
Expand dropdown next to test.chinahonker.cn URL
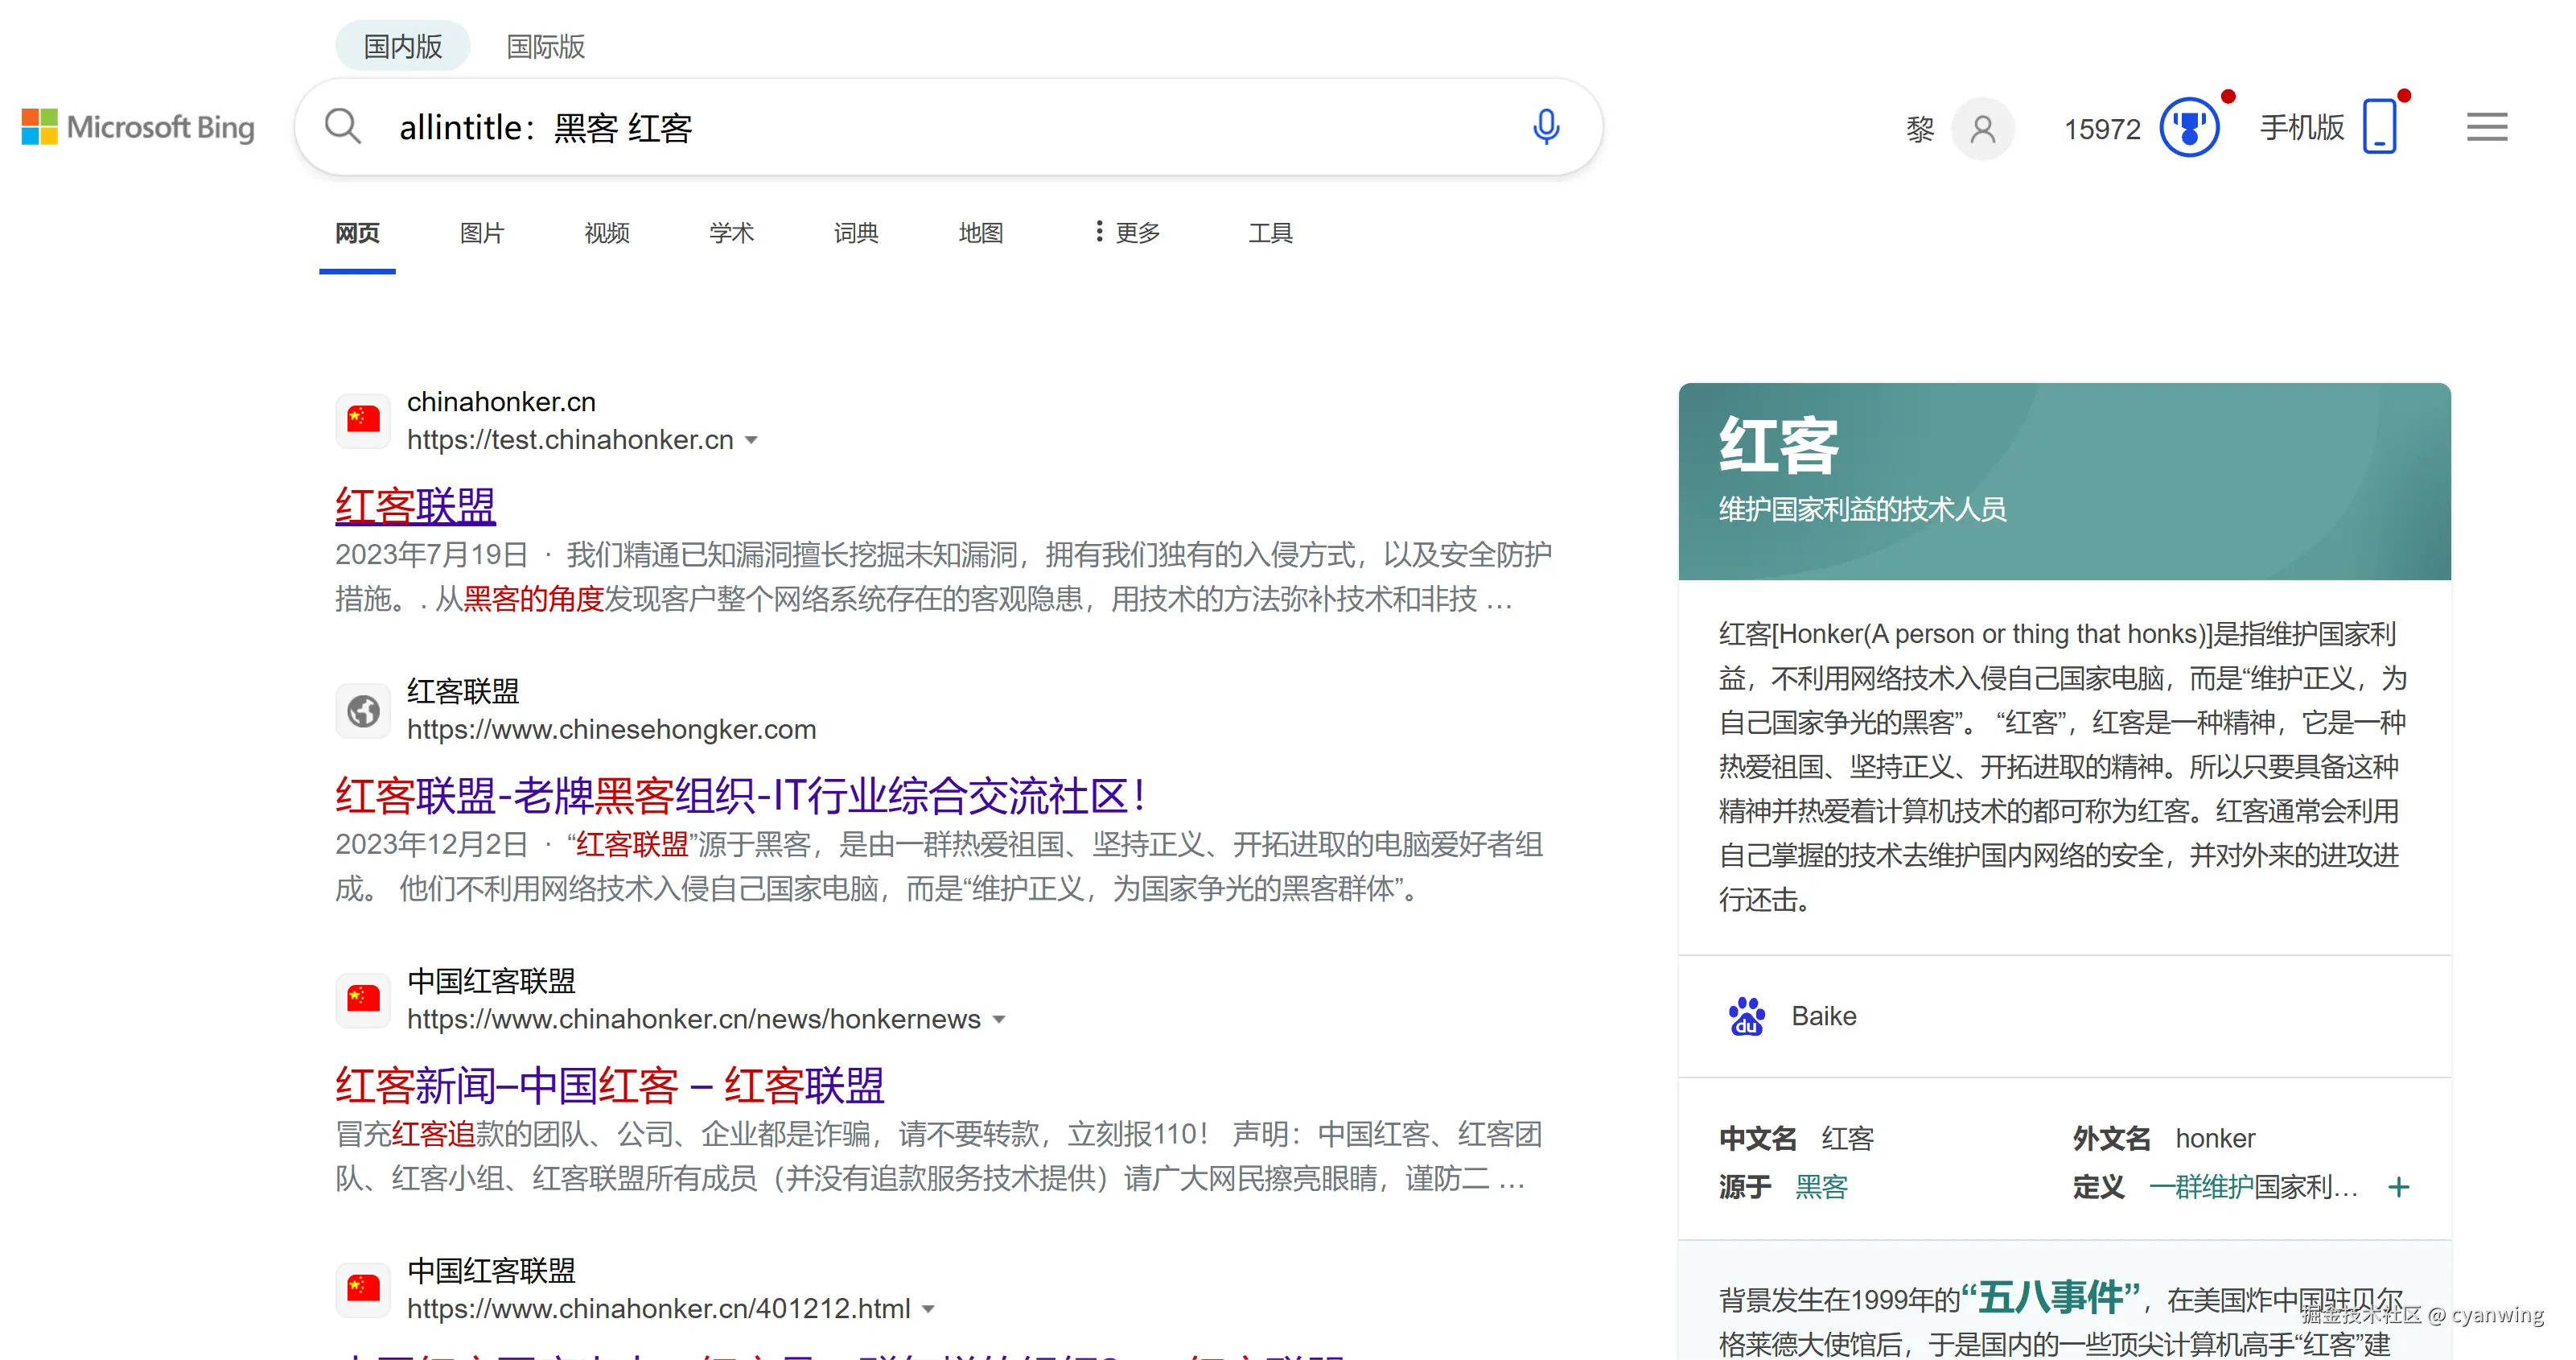click(752, 441)
